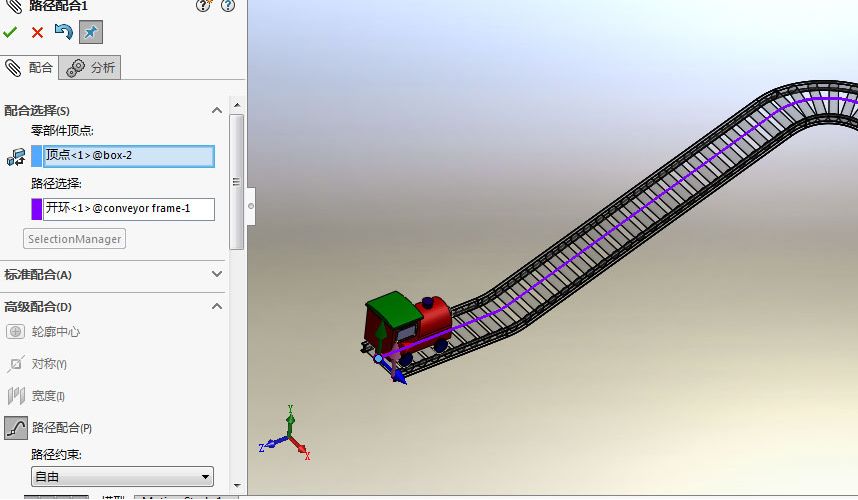
Task: Expand the 标准配合(A) section
Action: tap(217, 274)
